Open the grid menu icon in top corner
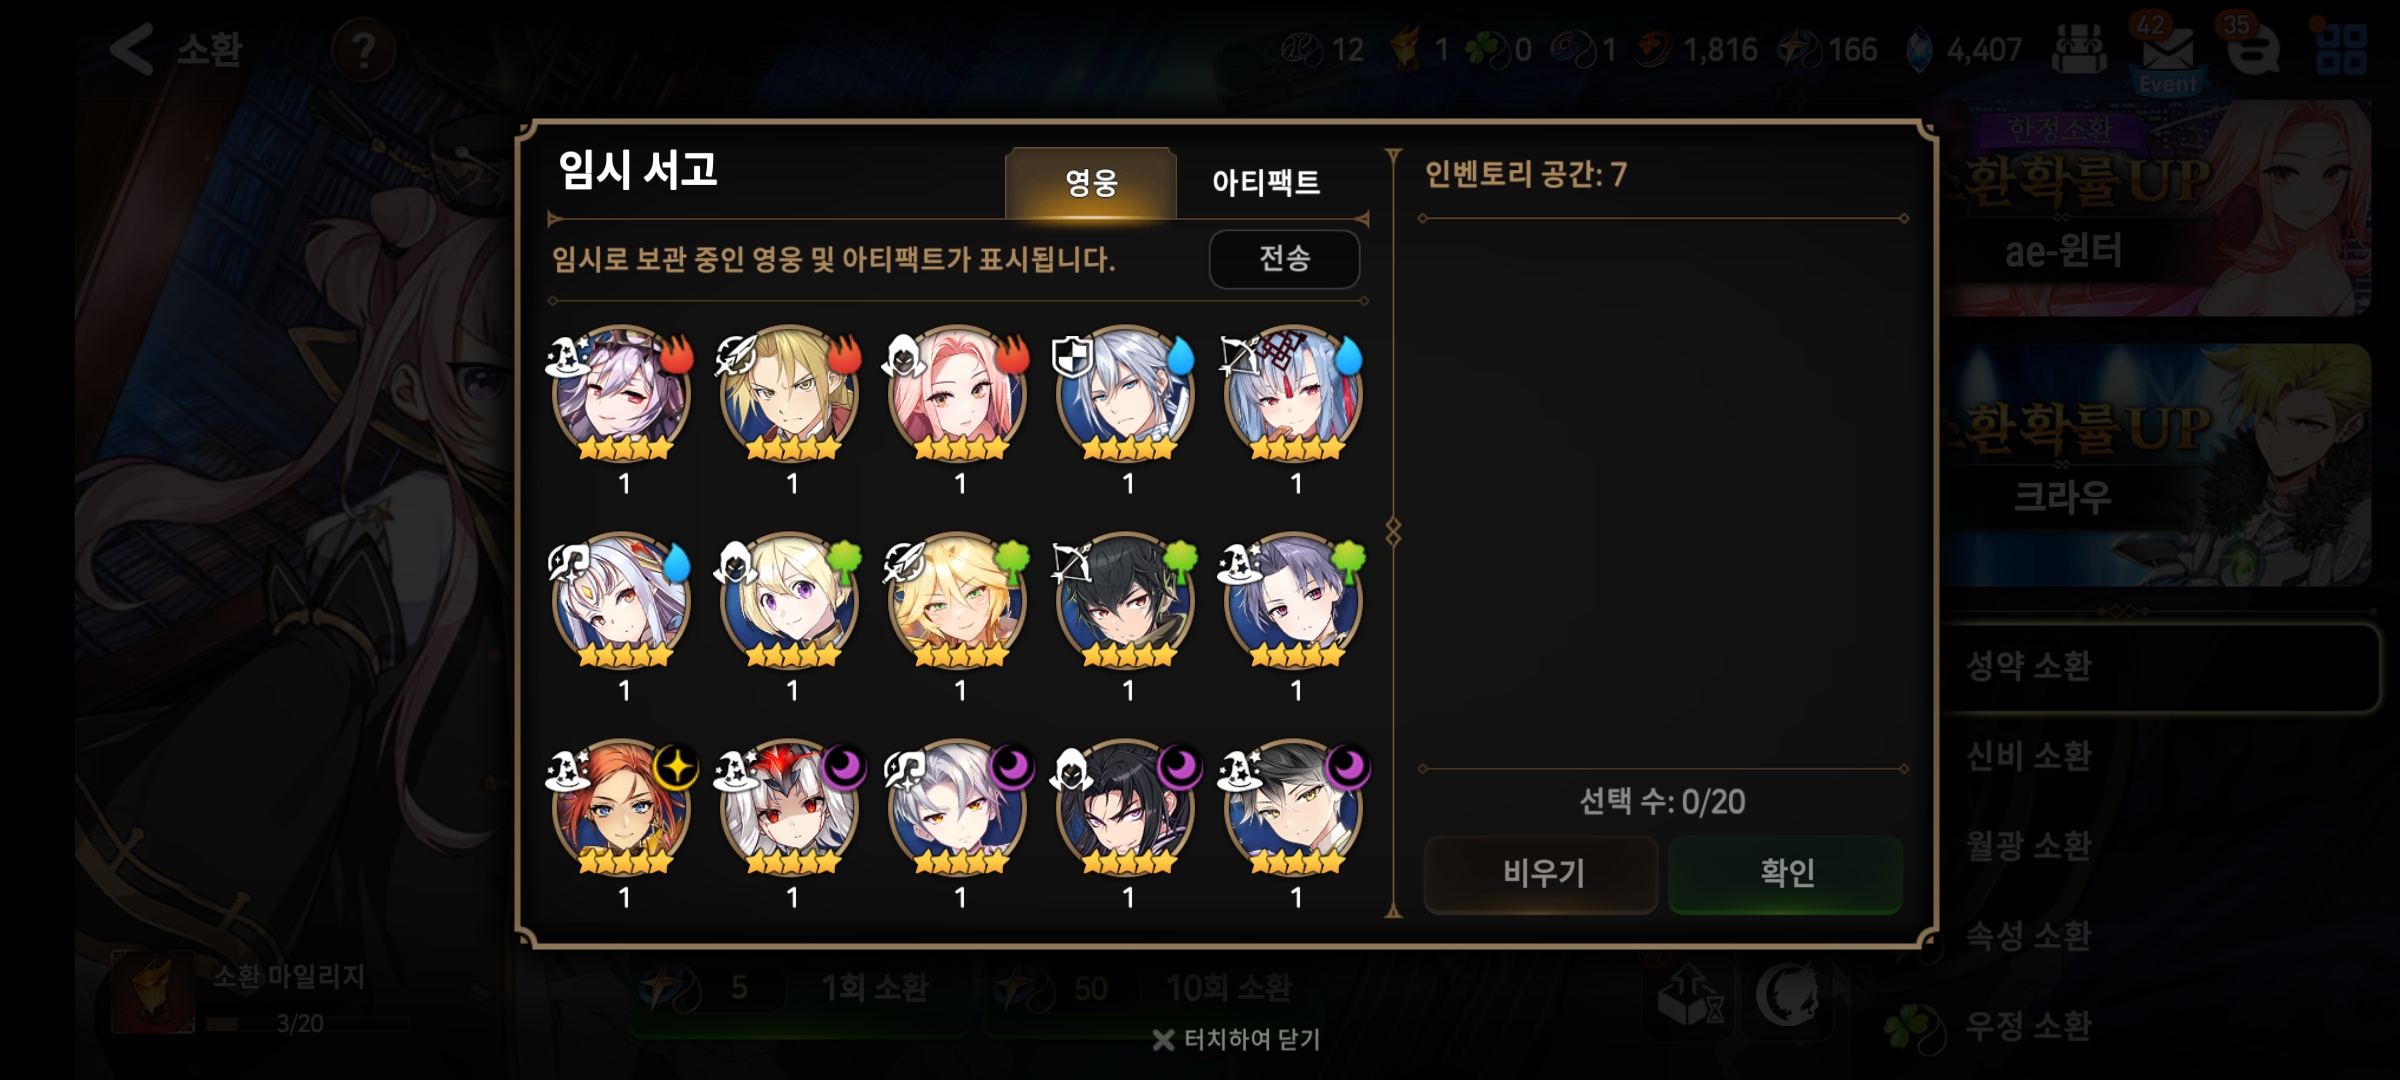2400x1080 pixels. (x=2341, y=48)
